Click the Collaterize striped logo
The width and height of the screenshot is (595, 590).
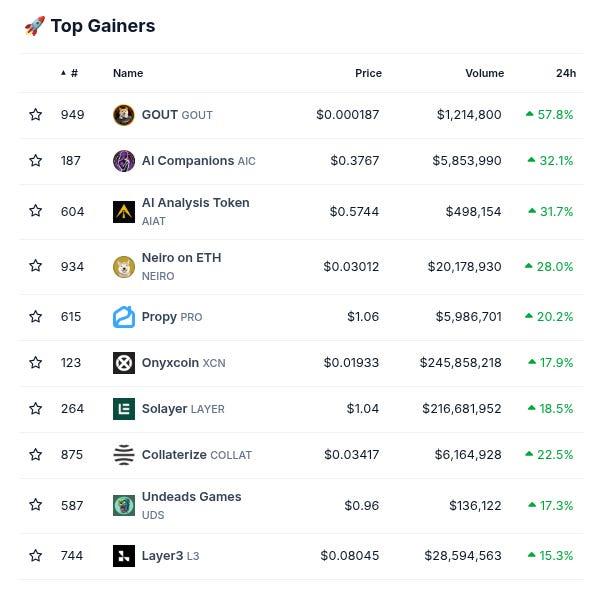click(x=124, y=455)
